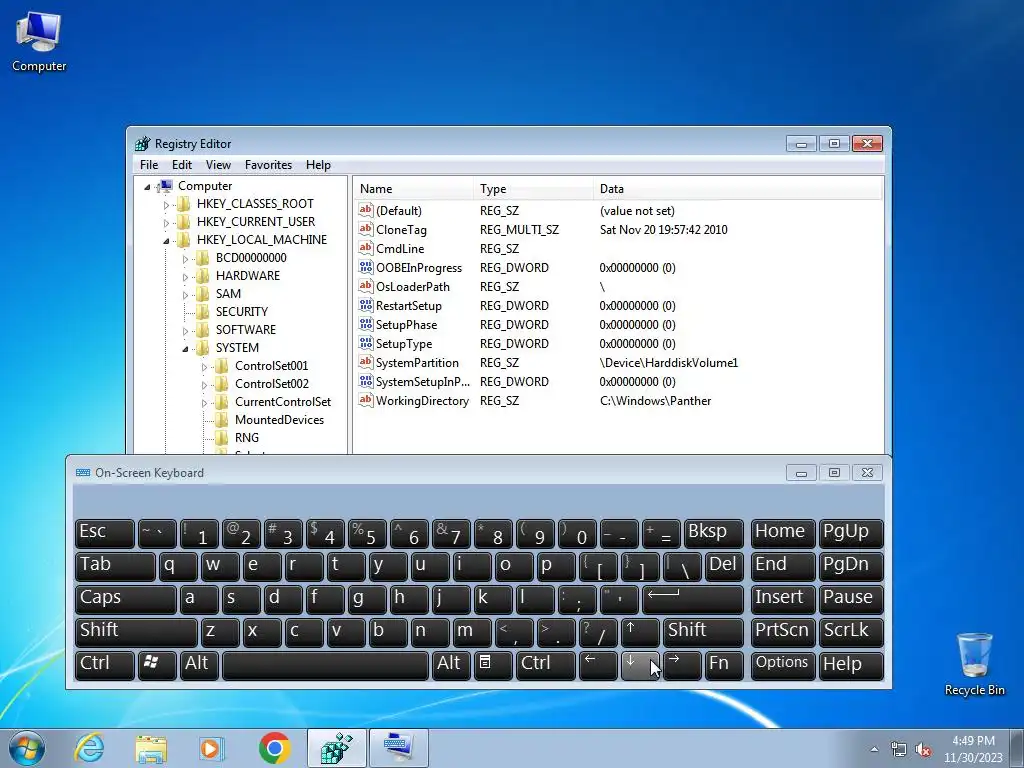Click the Windows logo key on keyboard
Image resolution: width=1024 pixels, height=768 pixels.
[x=157, y=664]
